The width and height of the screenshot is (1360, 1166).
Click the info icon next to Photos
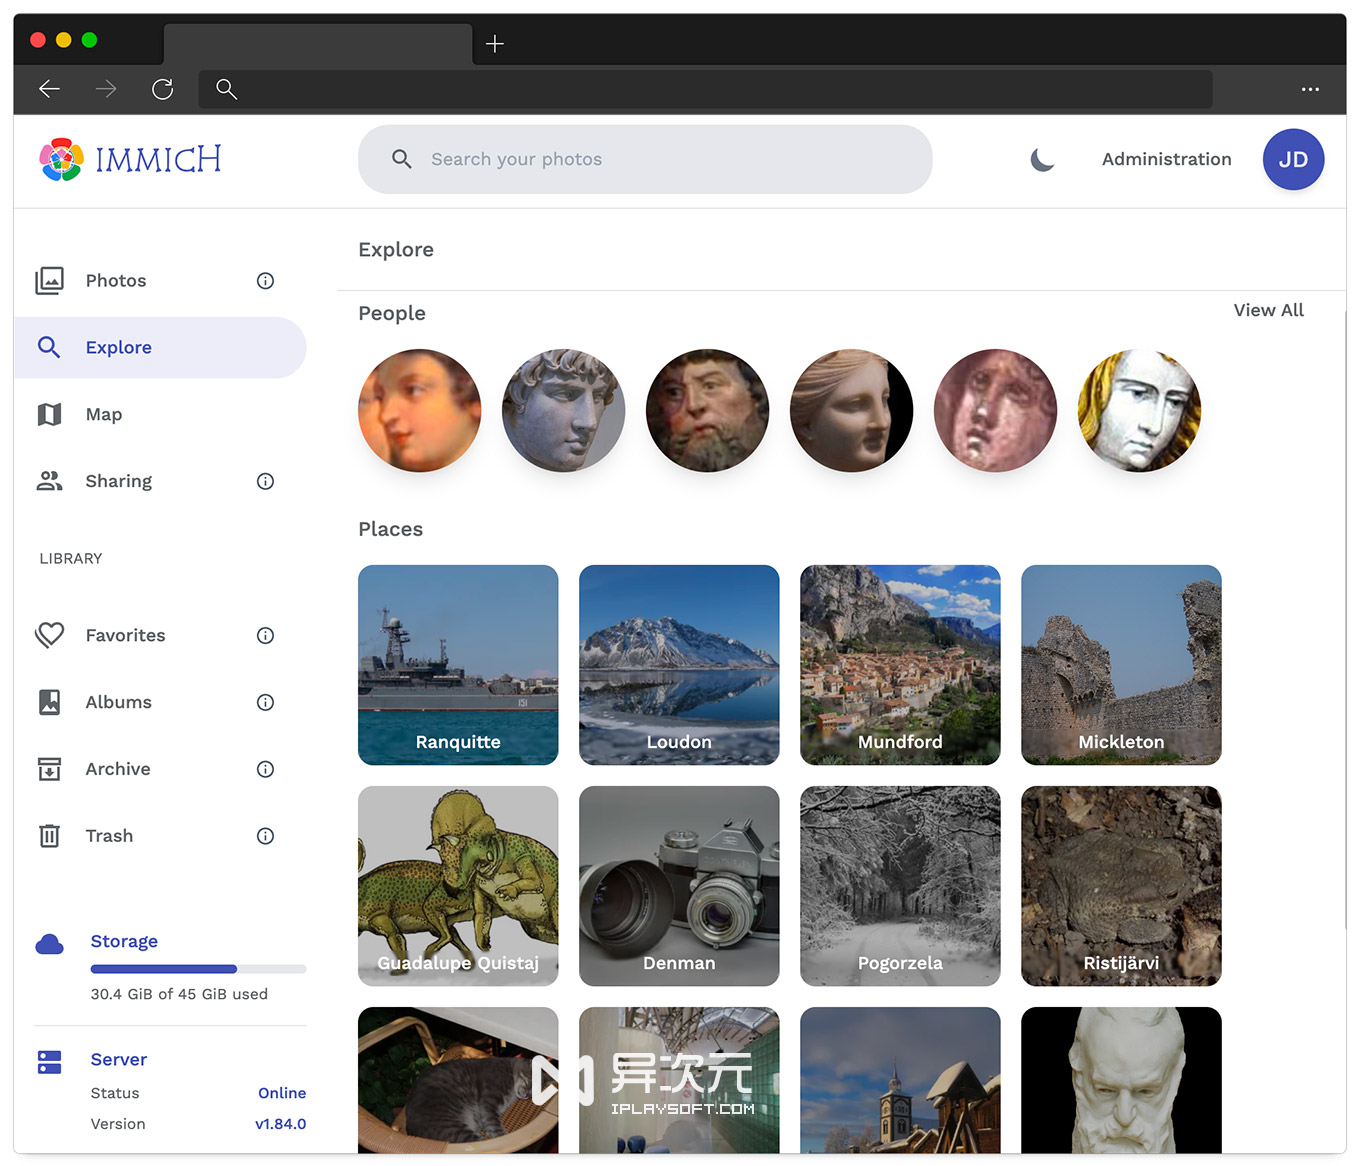[265, 281]
